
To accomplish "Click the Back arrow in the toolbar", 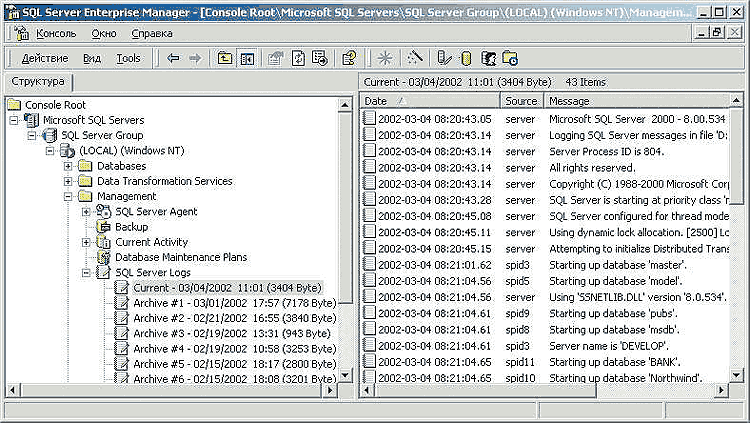I will [x=173, y=59].
